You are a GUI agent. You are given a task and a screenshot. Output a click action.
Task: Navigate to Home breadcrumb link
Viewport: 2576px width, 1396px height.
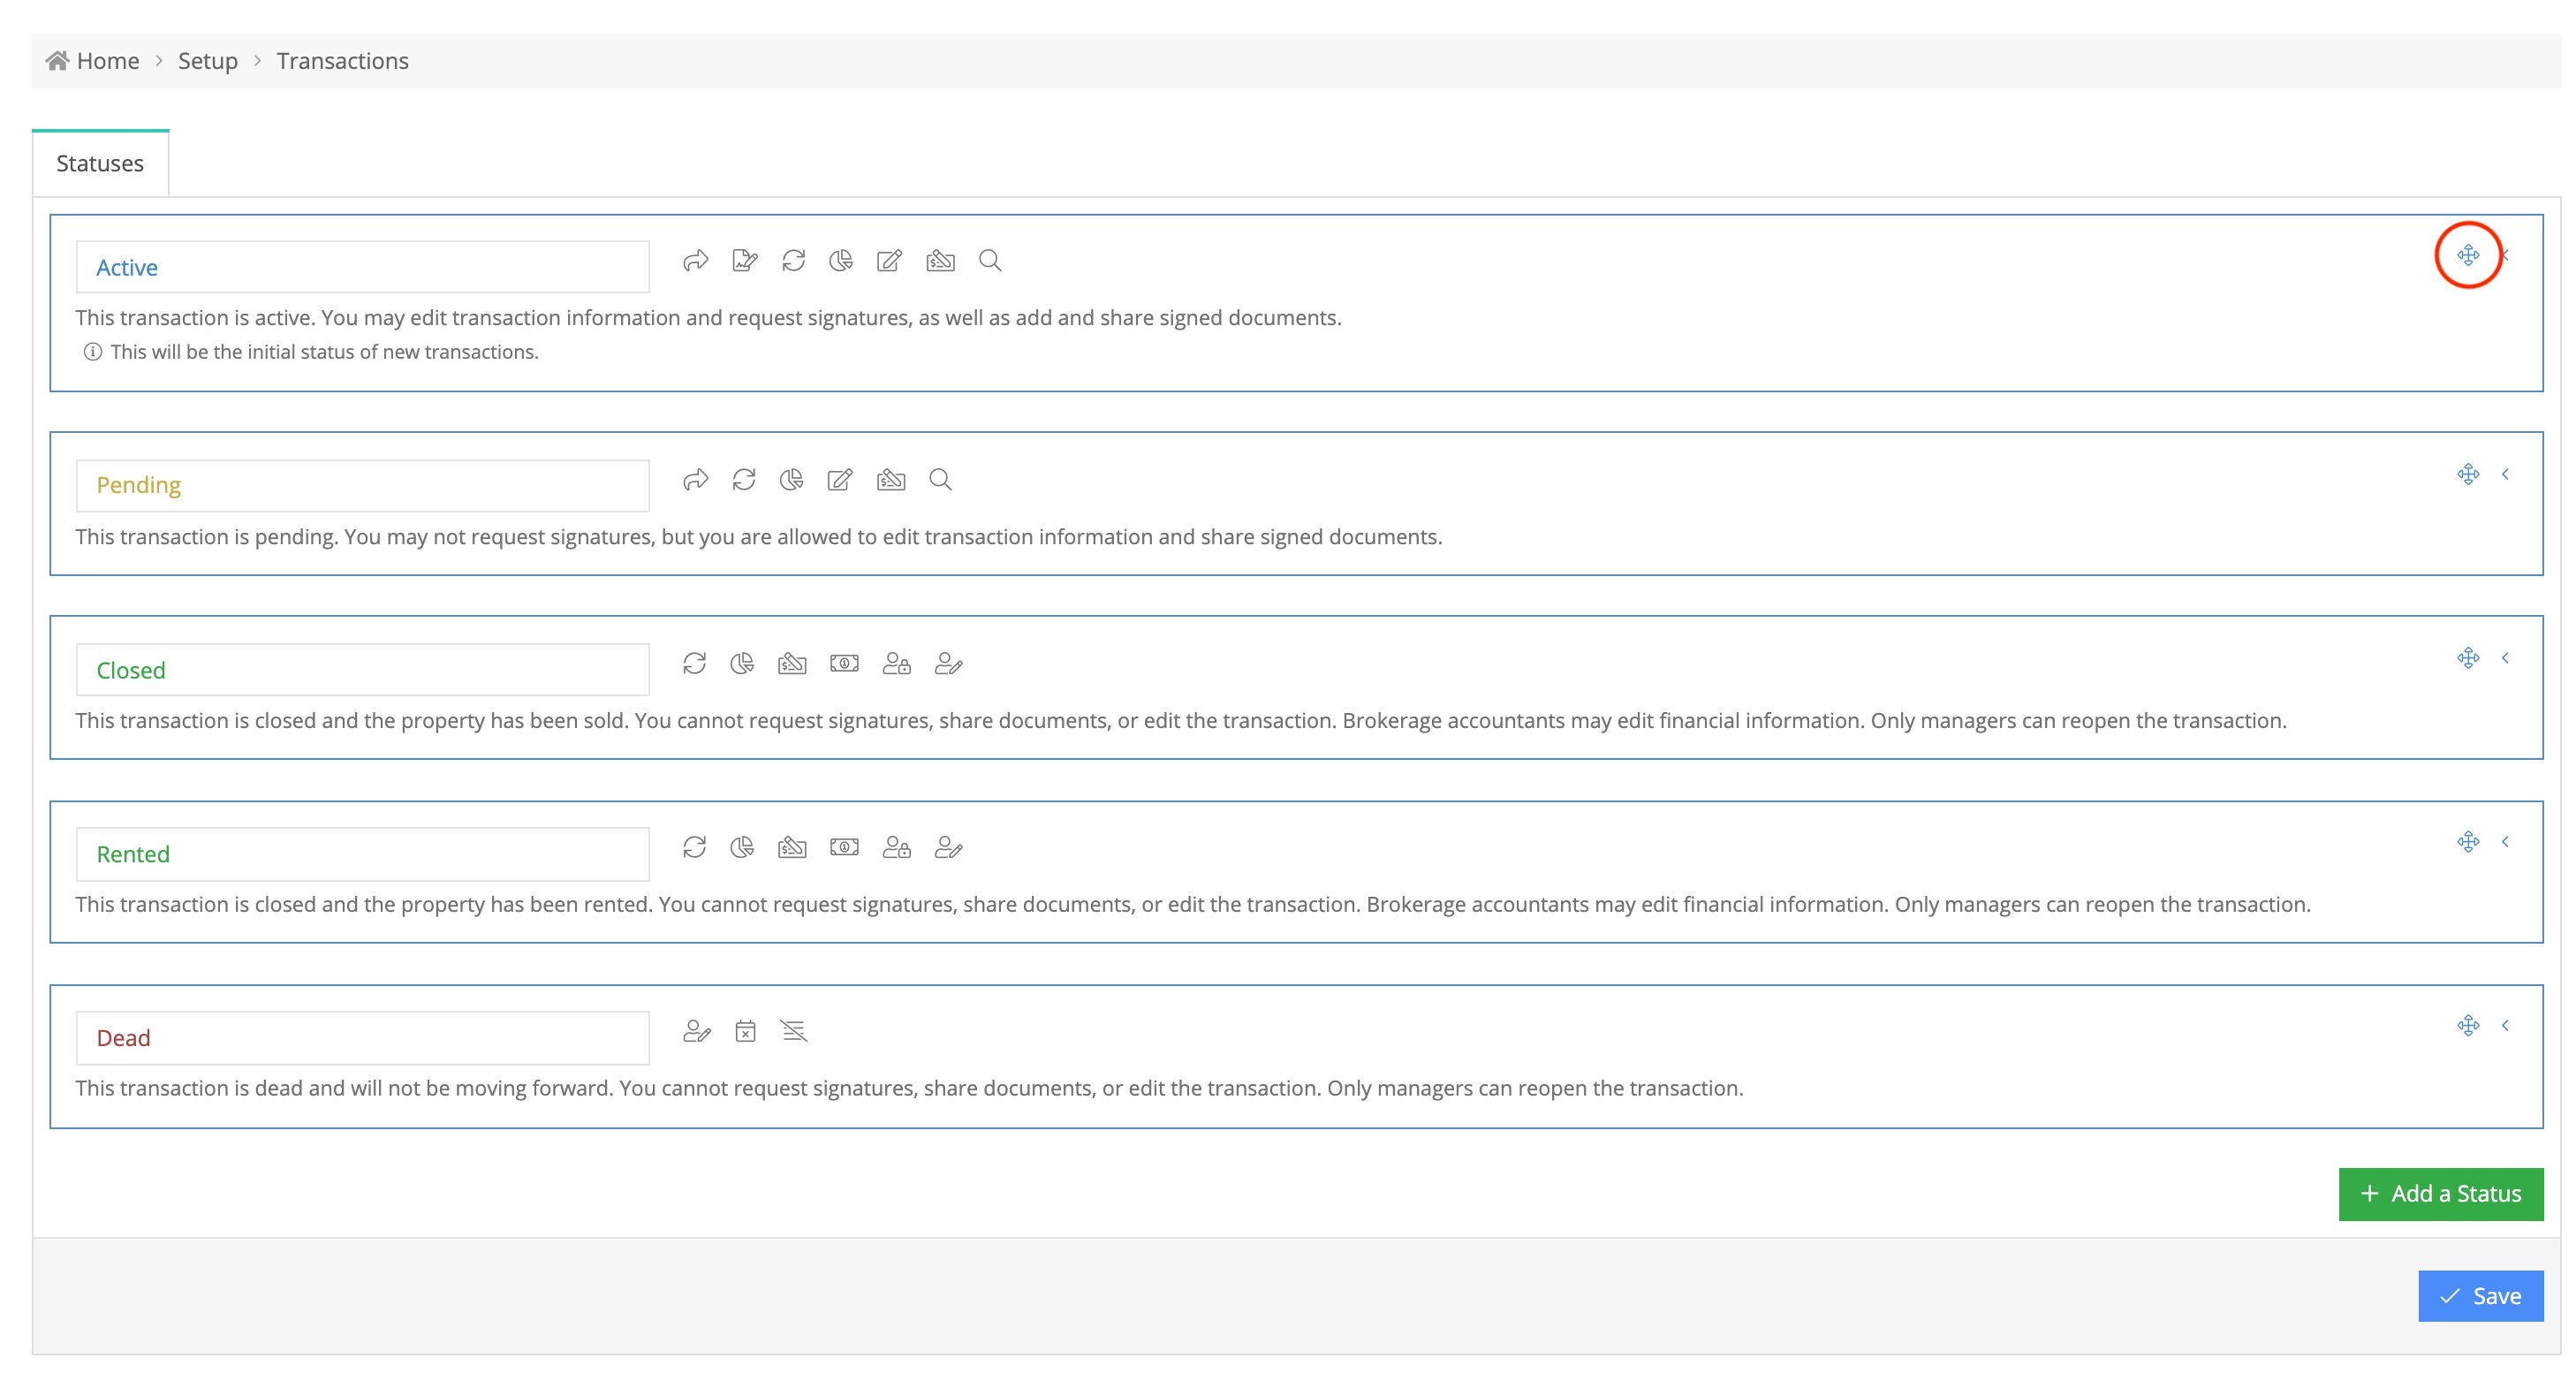click(107, 61)
